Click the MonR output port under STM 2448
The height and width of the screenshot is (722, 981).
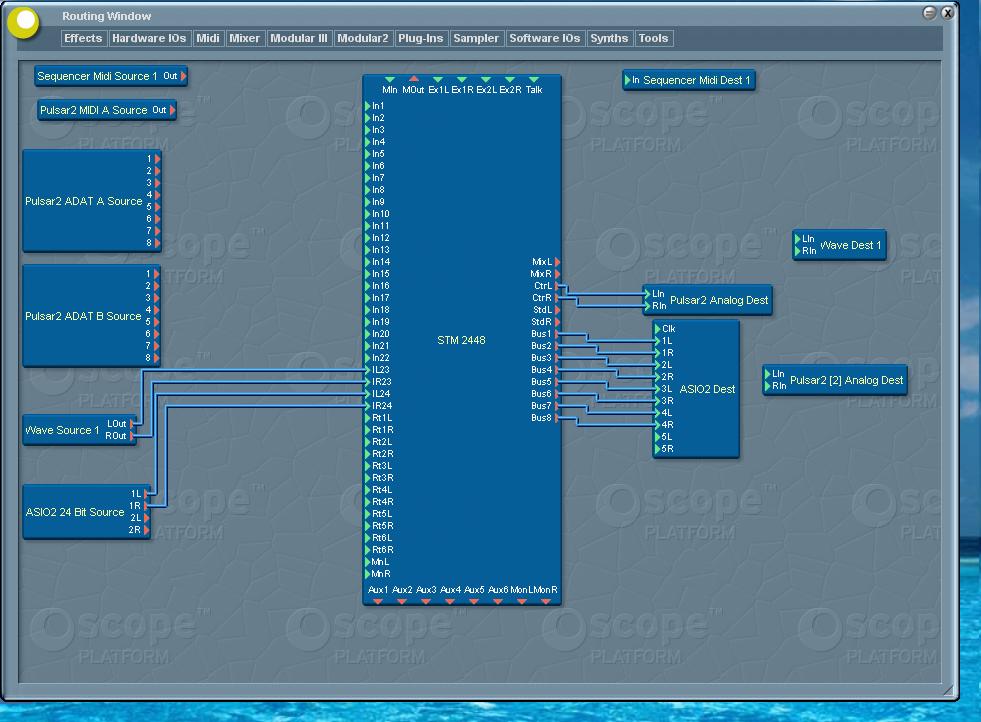pos(546,601)
